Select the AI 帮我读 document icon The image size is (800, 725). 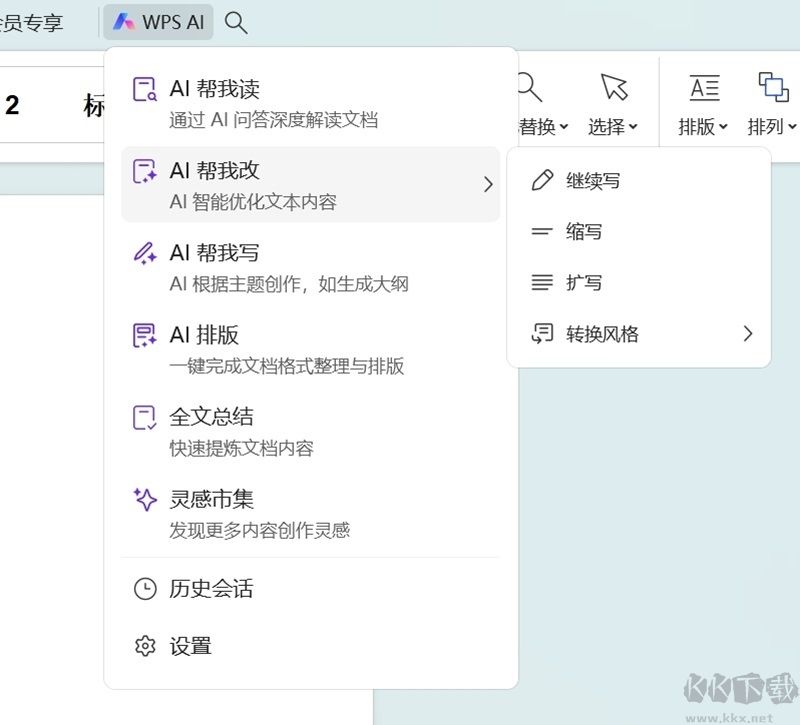[144, 86]
